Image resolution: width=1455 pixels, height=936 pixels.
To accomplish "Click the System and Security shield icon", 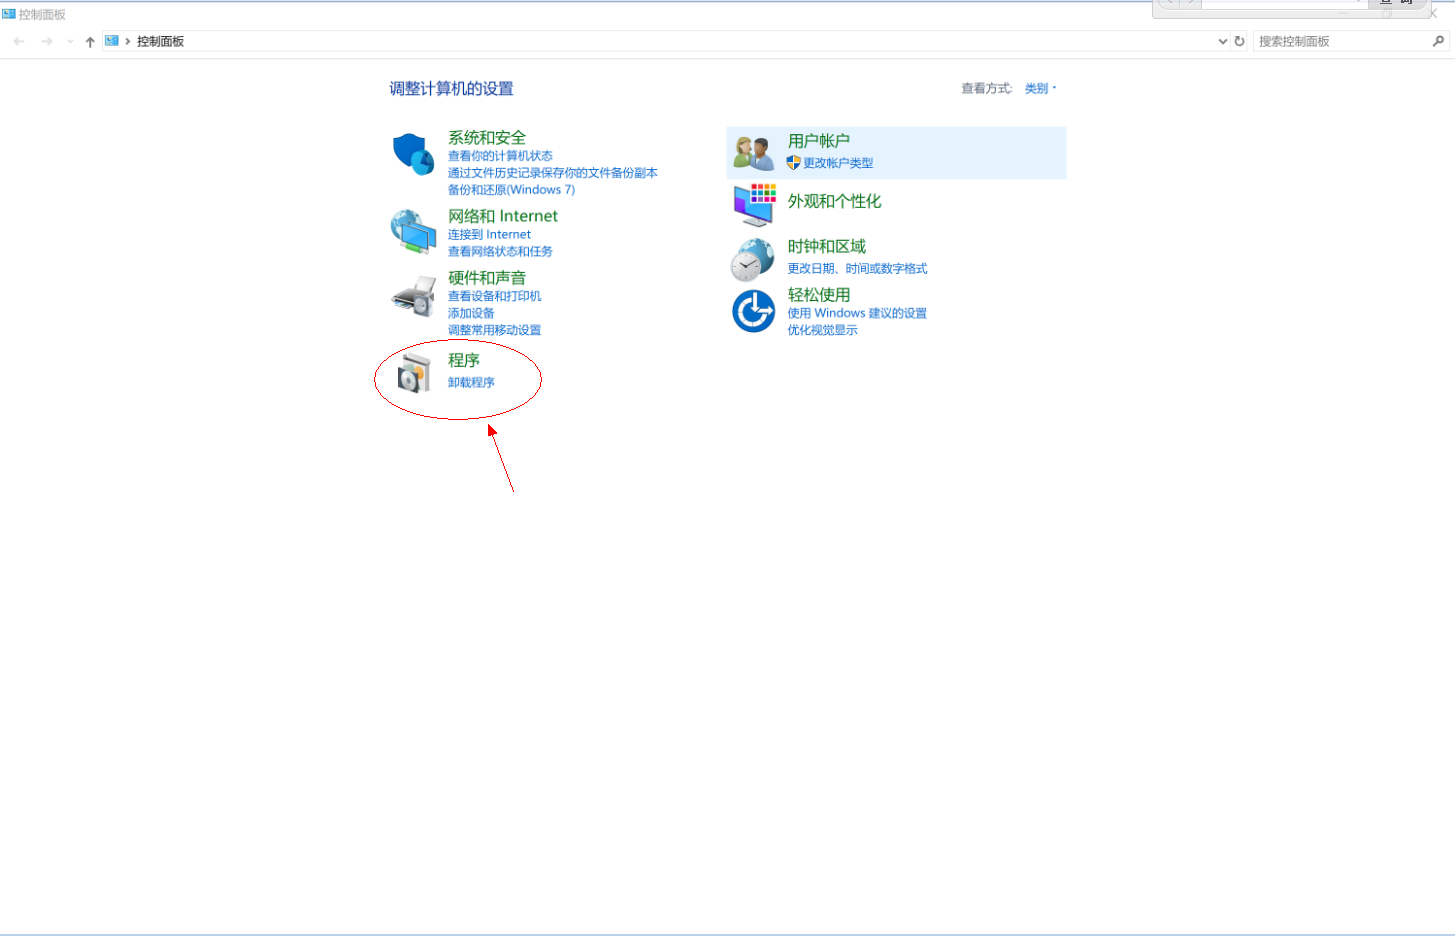I will (413, 154).
